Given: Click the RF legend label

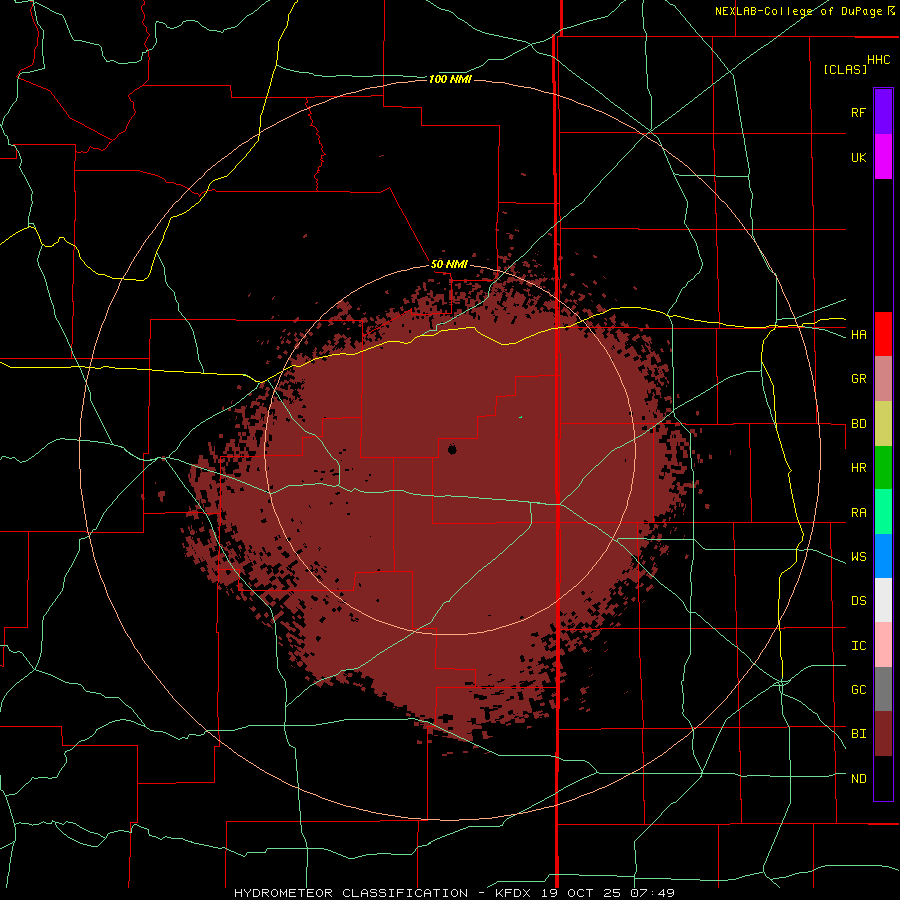Looking at the screenshot, I should (x=858, y=112).
